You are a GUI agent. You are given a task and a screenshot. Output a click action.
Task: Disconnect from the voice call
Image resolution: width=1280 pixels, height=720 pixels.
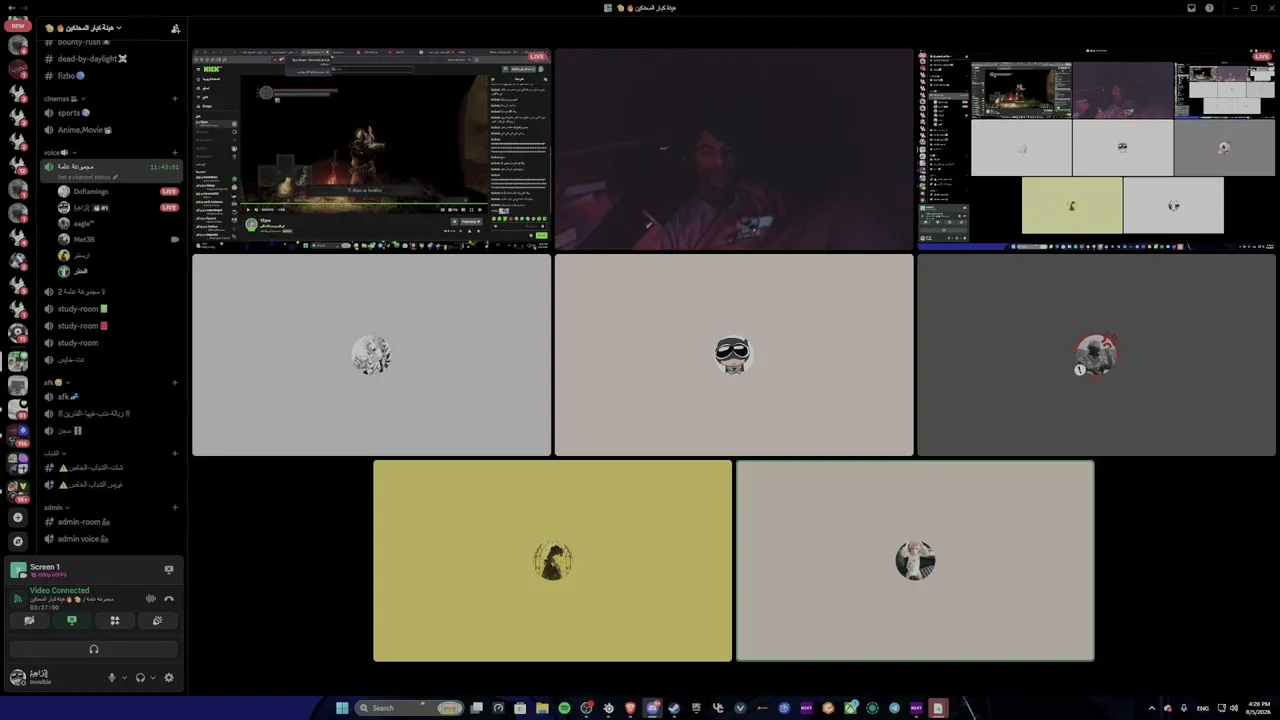(x=168, y=599)
